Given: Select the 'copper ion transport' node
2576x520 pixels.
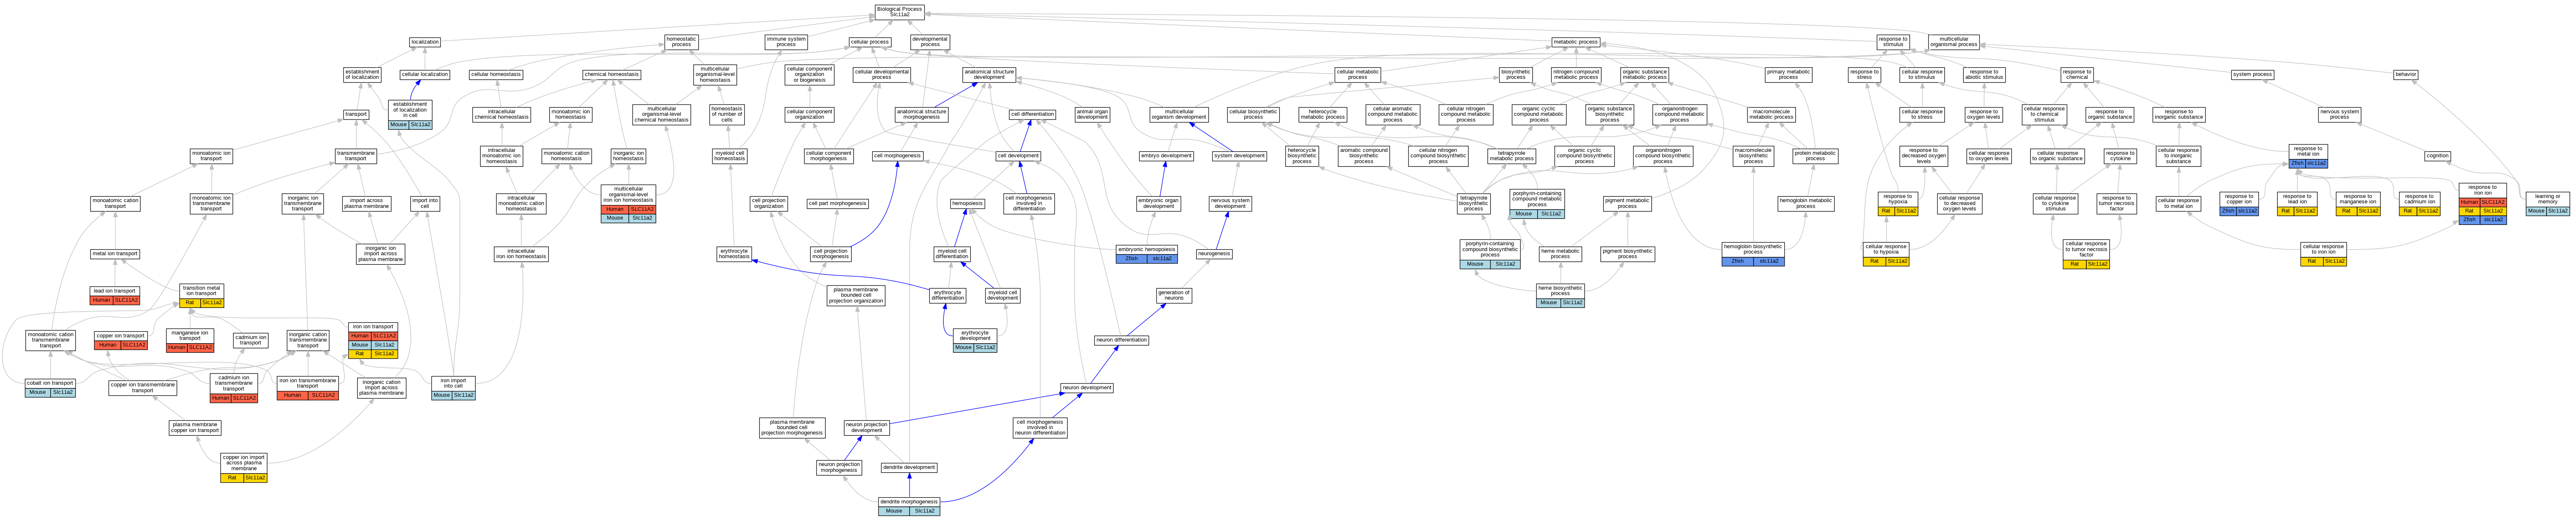Looking at the screenshot, I should 121,340.
